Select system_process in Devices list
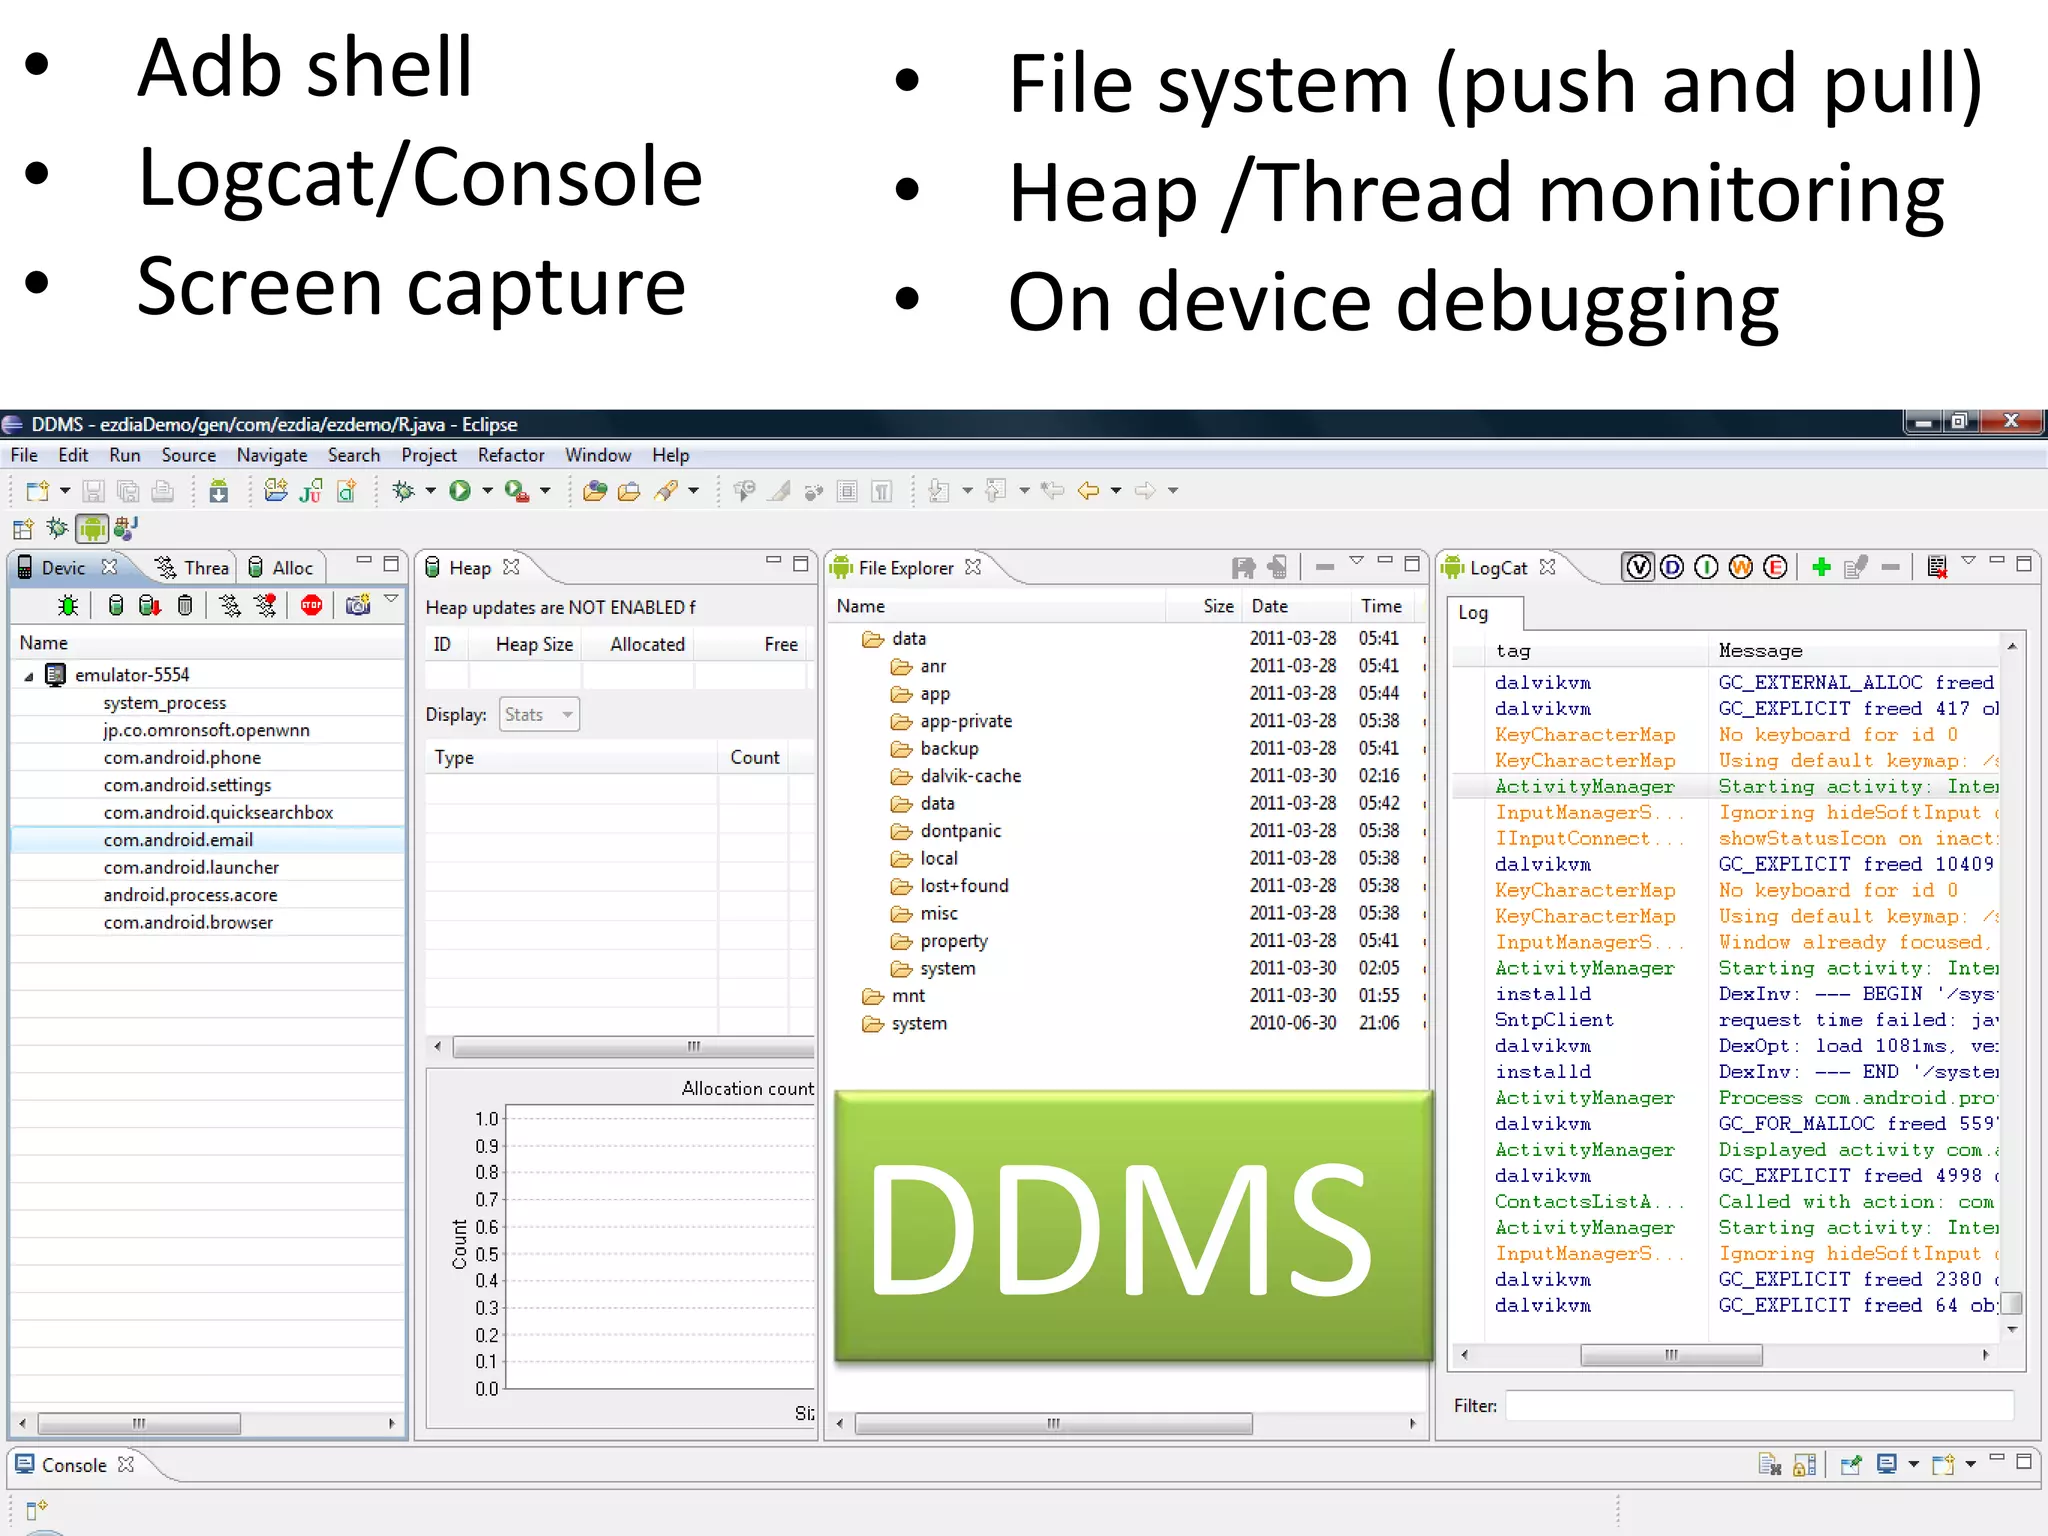This screenshot has height=1536, width=2048. 165,703
